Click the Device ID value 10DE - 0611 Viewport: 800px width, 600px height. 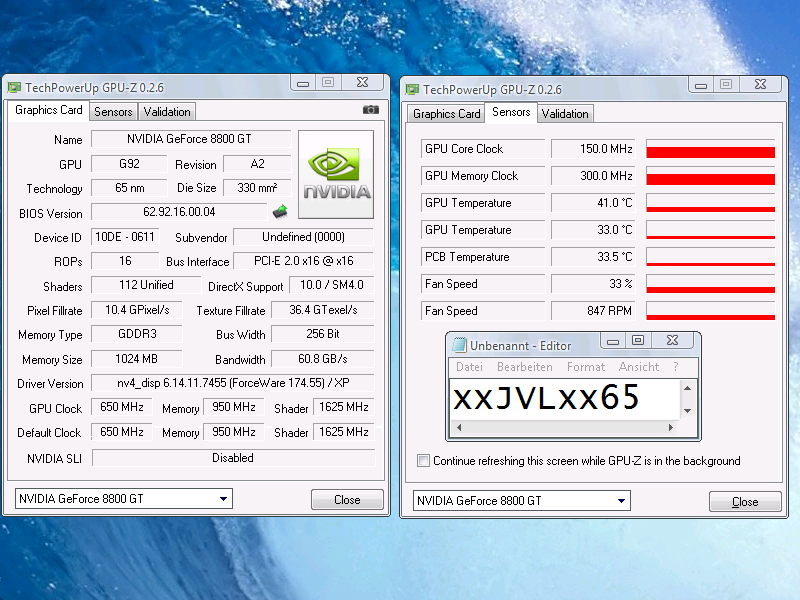[125, 237]
